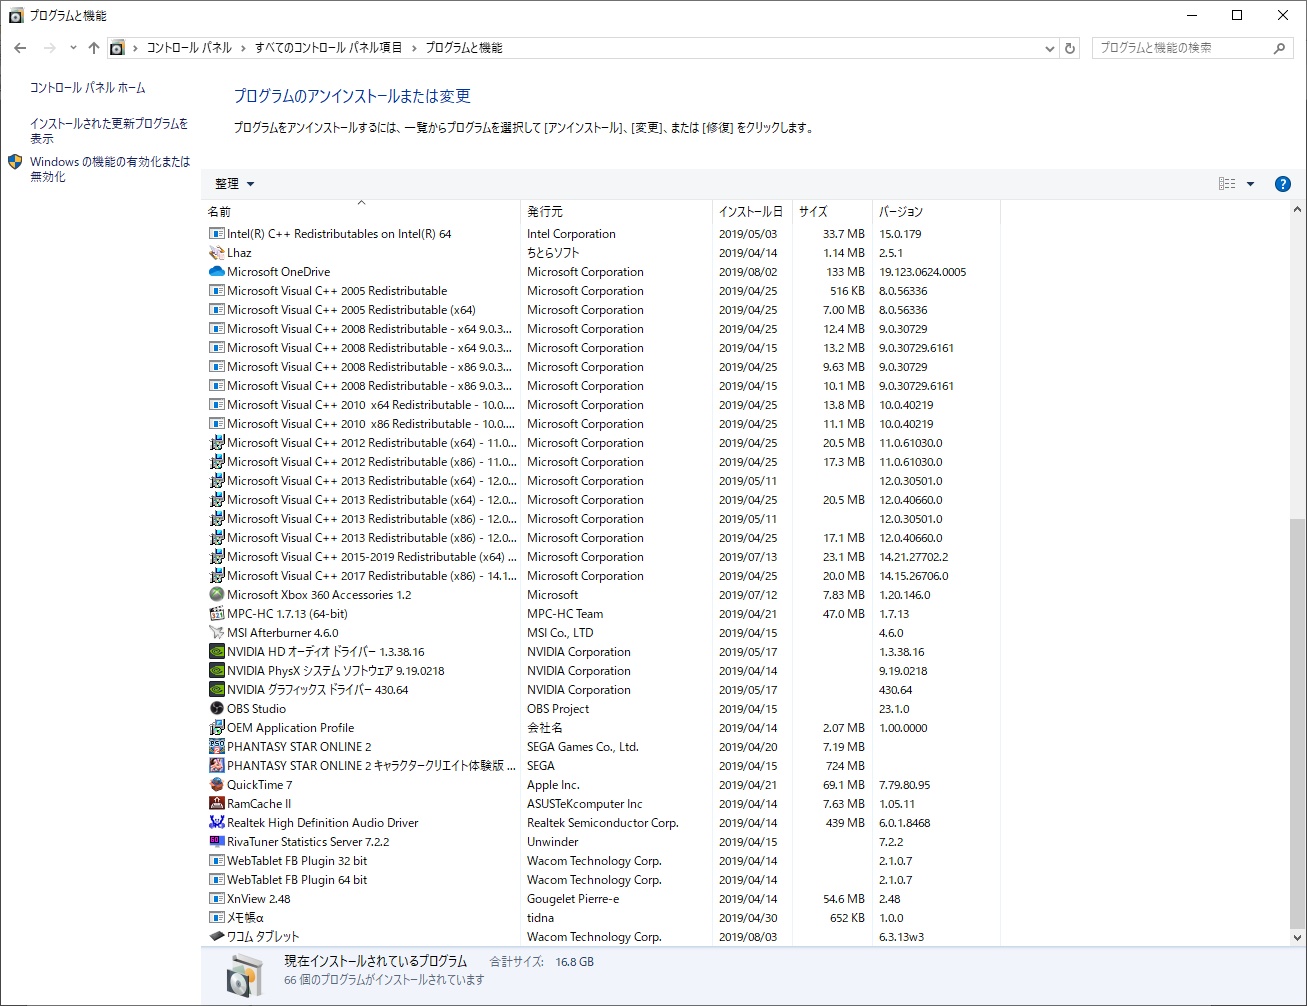Click the Visual C++ 2015-2019 Redistributable icon

(217, 557)
